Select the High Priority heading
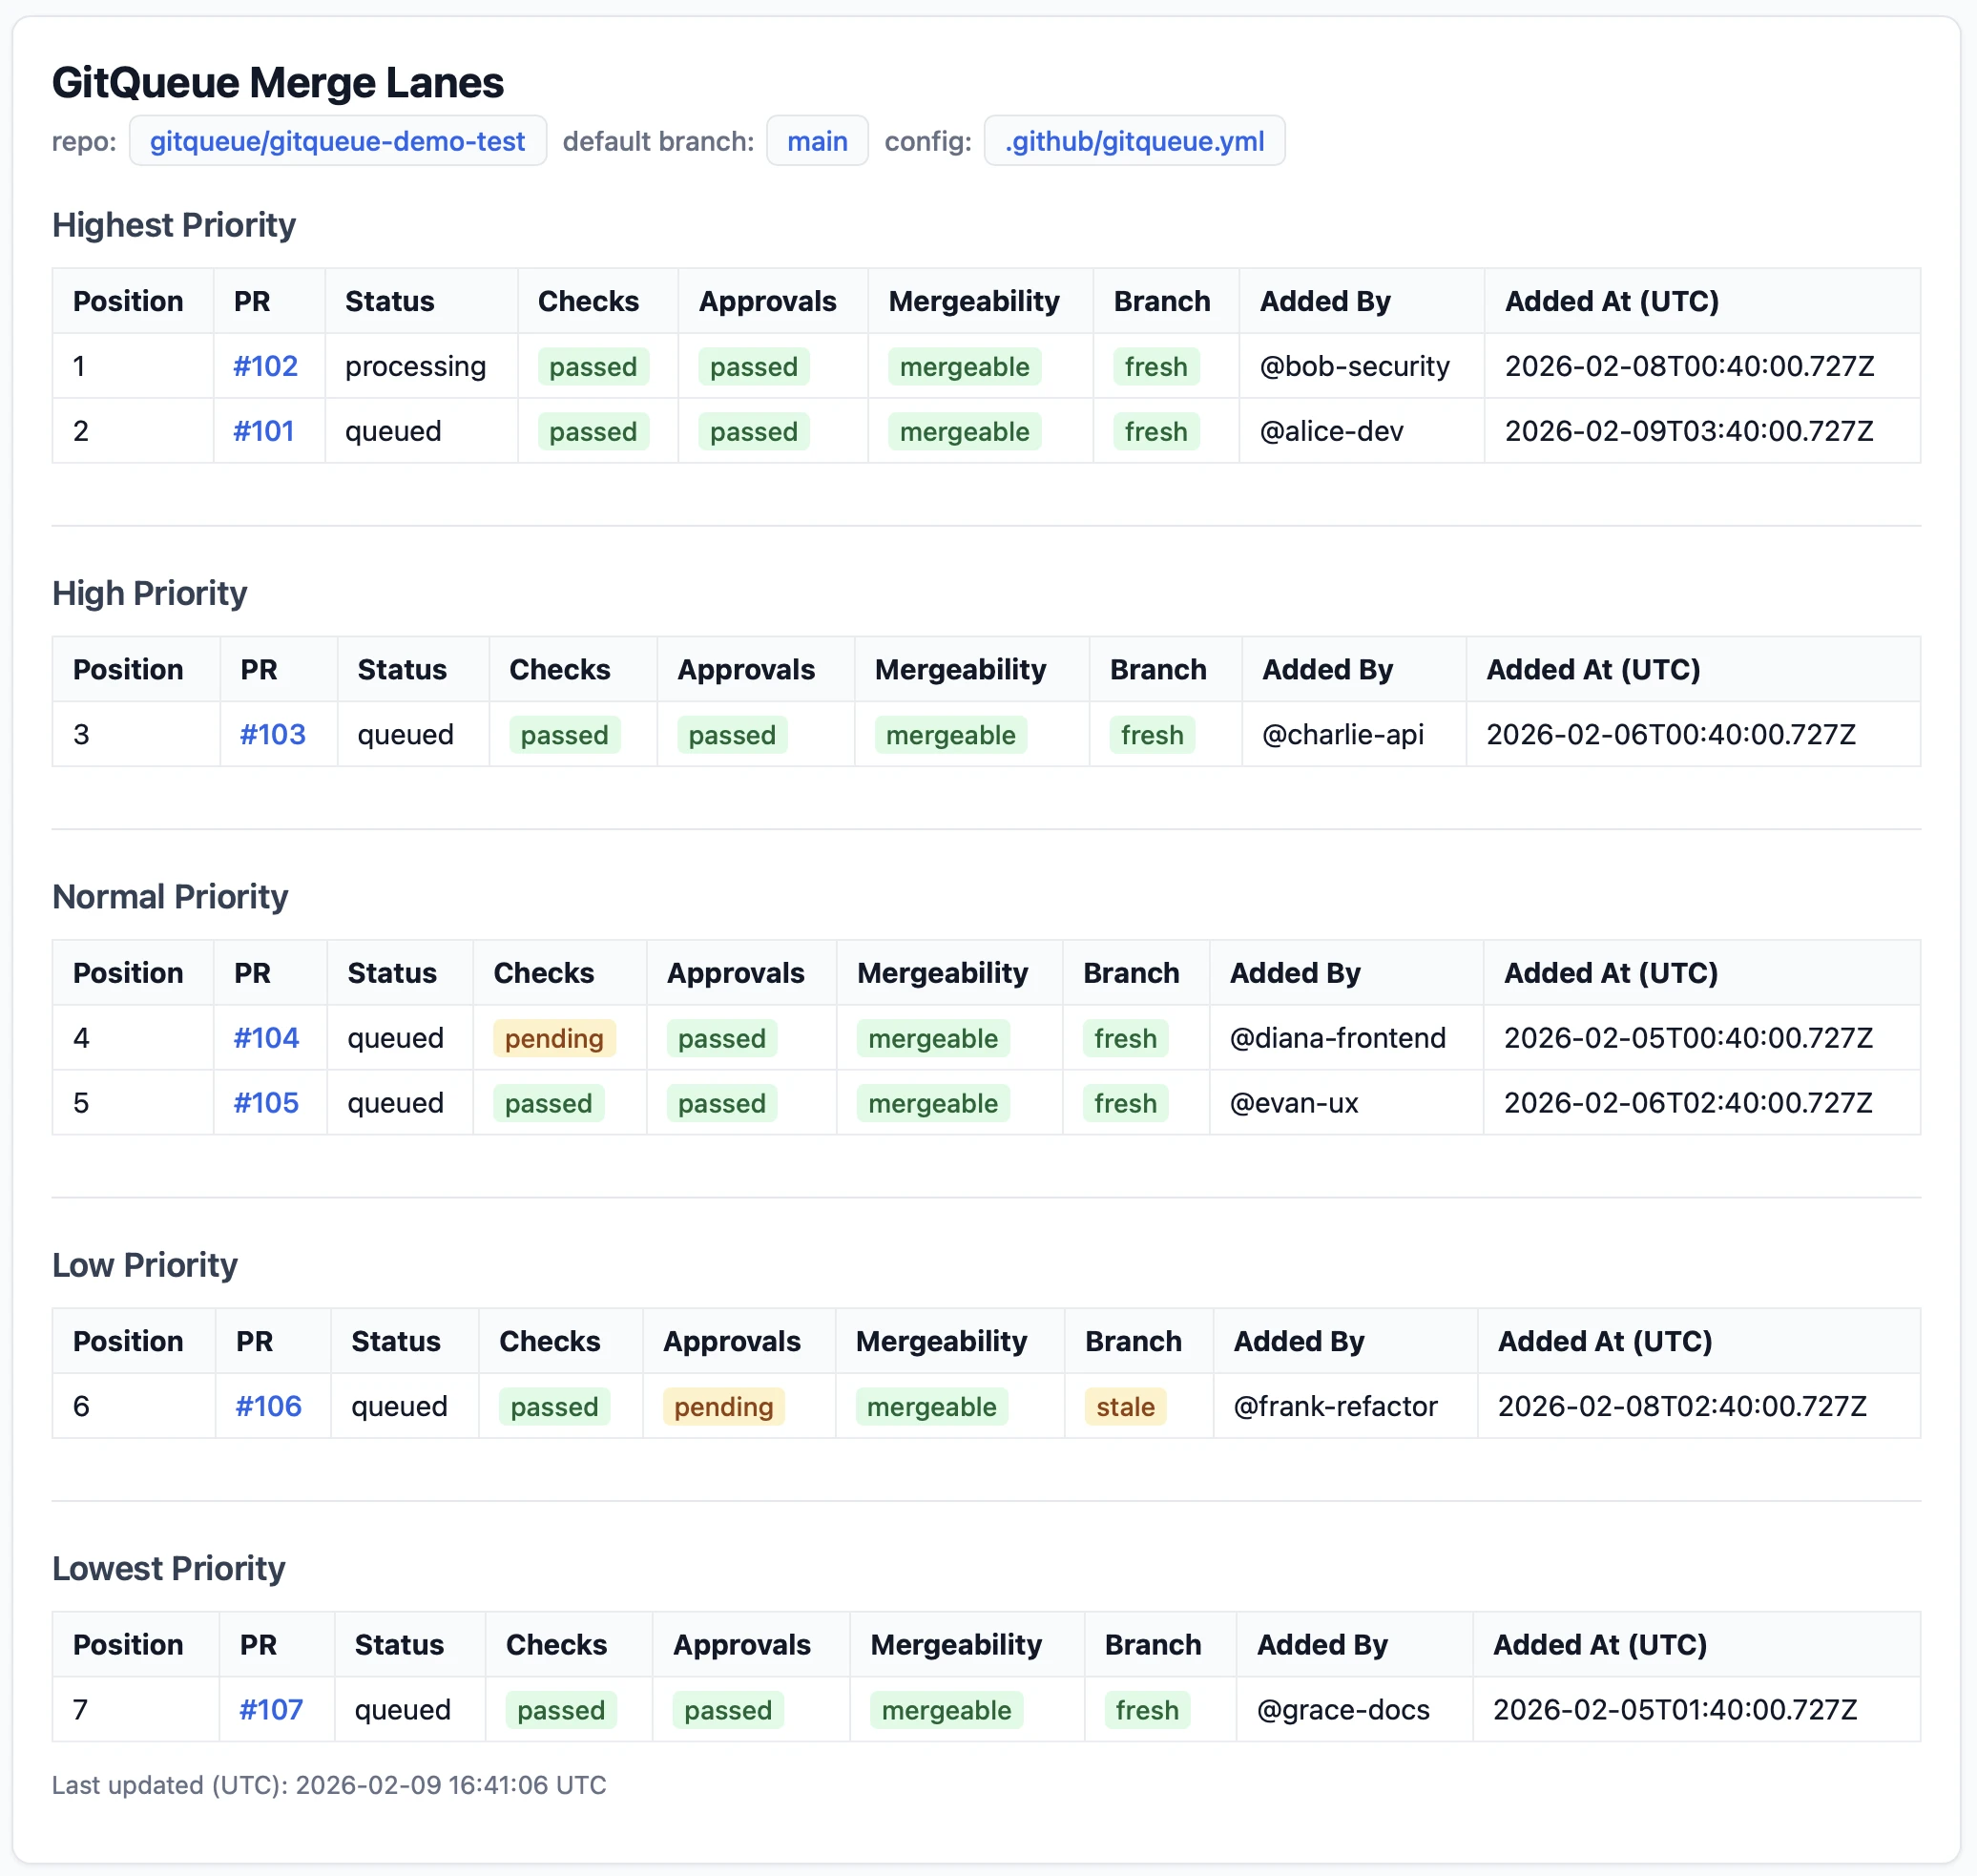 coord(150,593)
